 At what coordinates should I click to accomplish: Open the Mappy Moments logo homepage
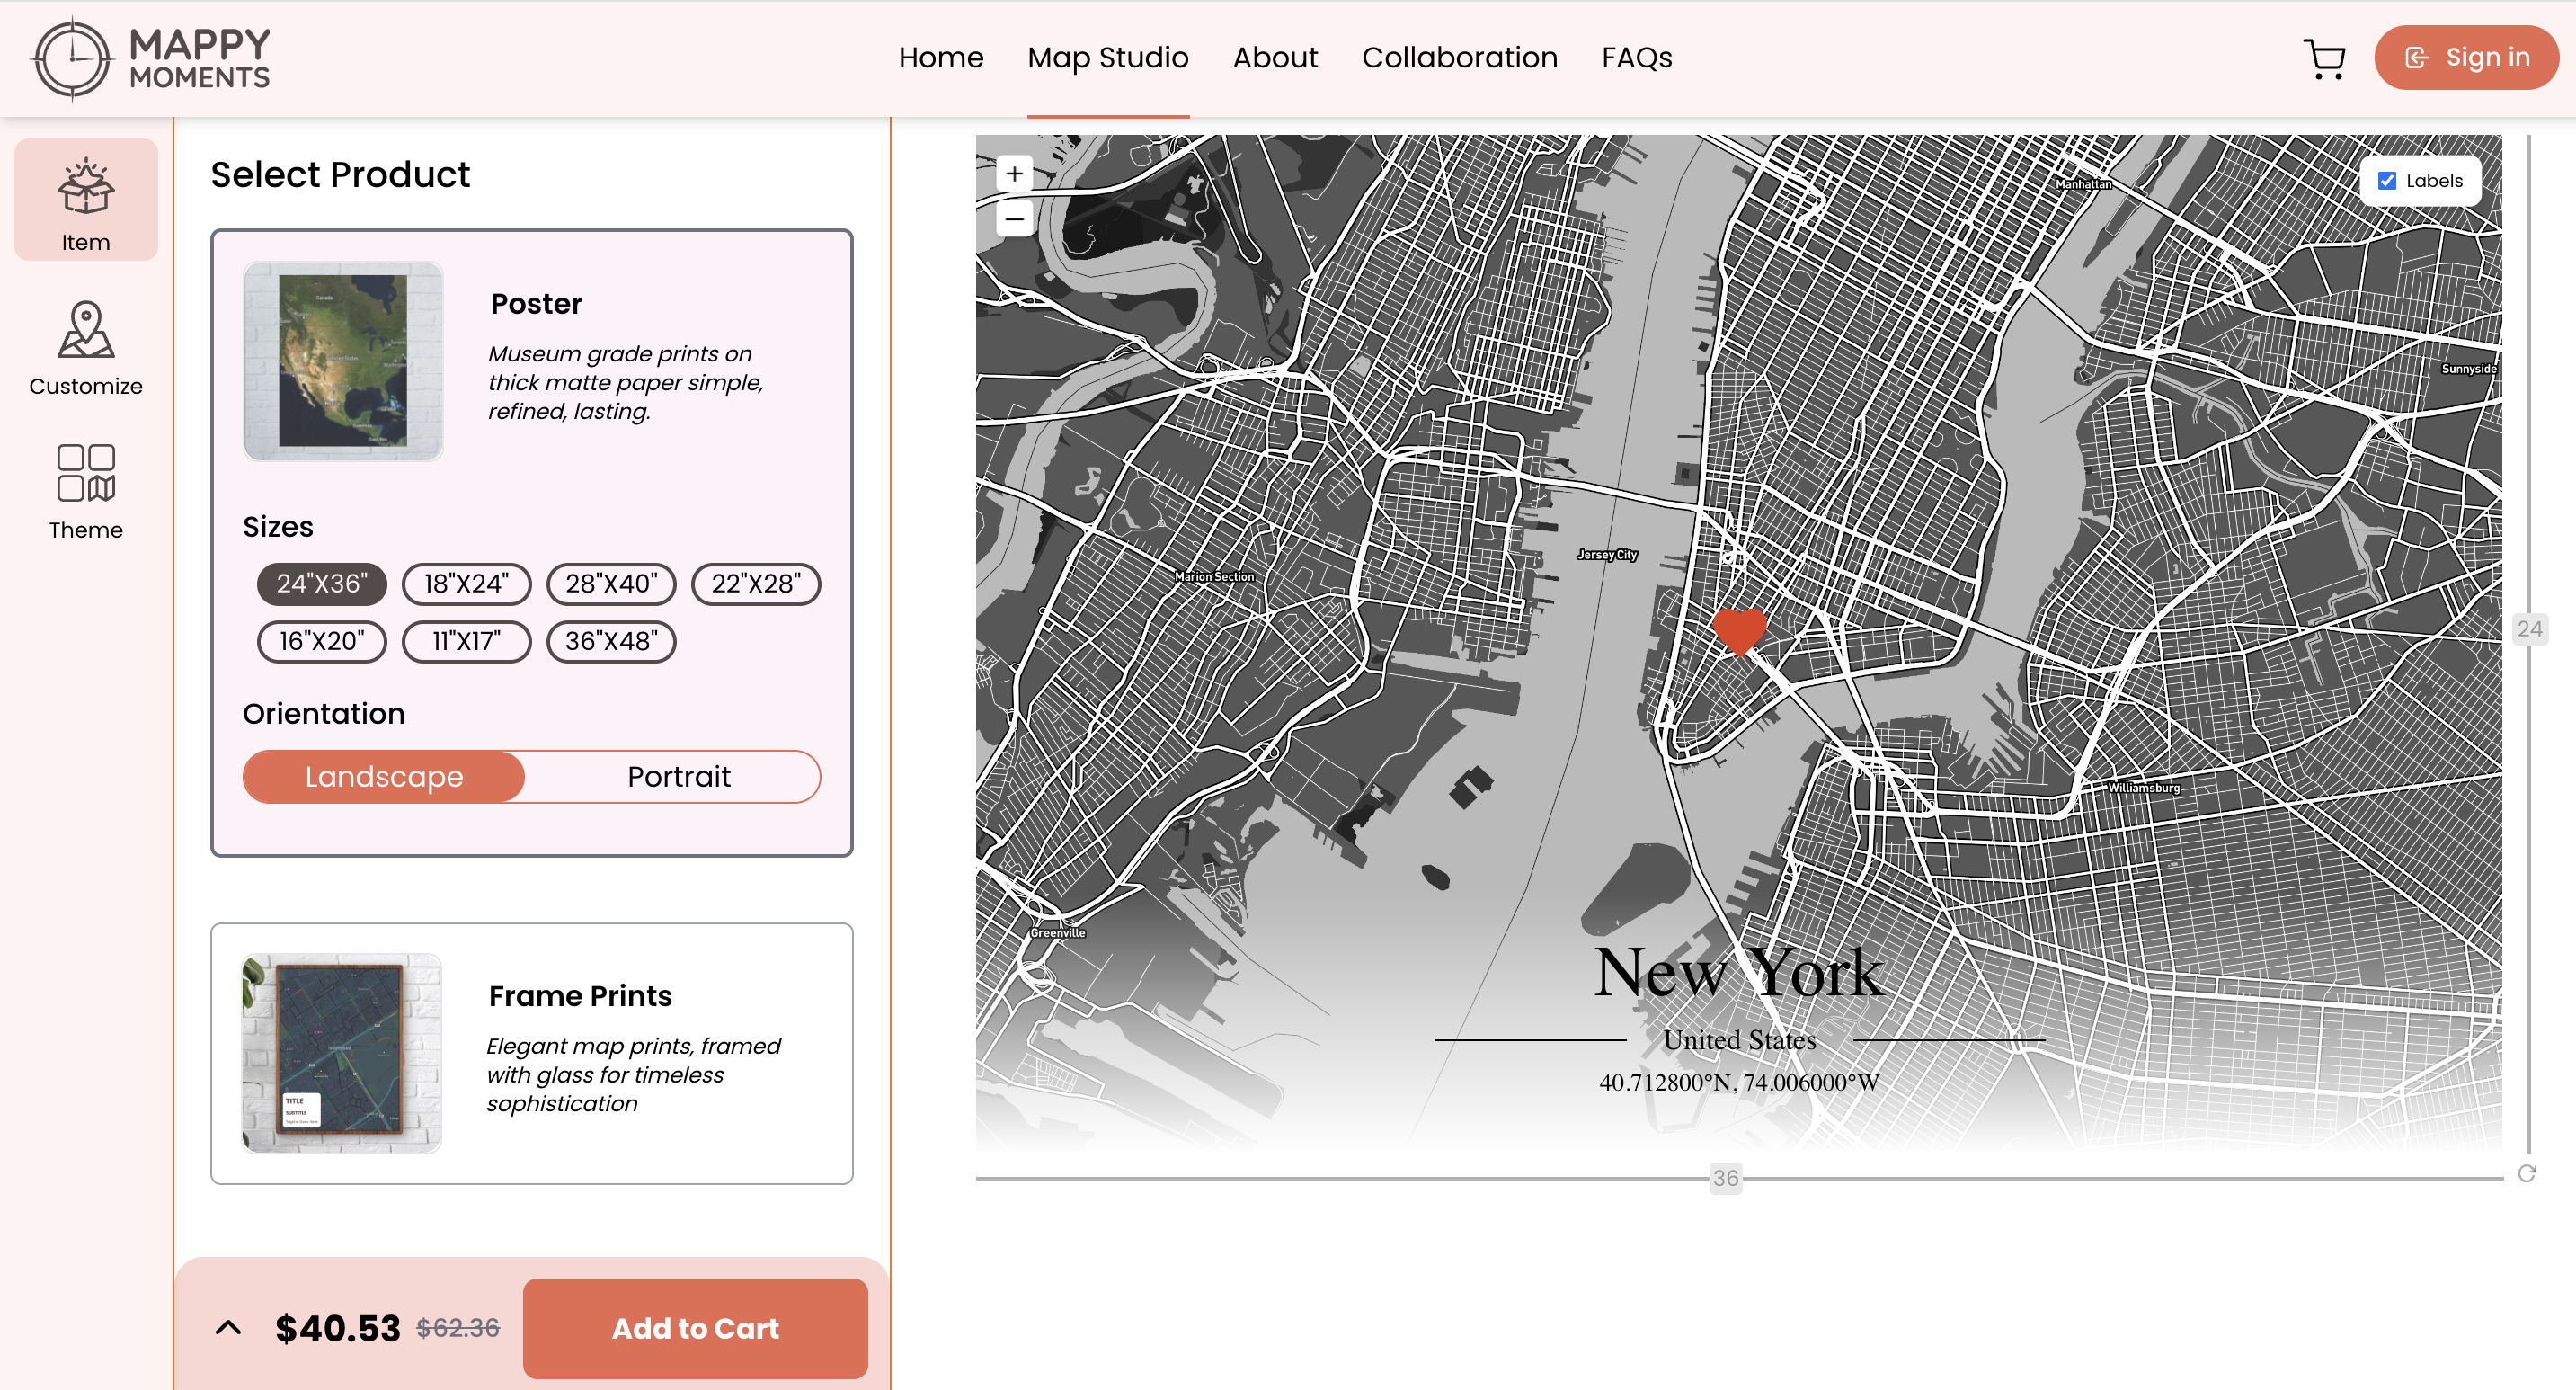151,58
